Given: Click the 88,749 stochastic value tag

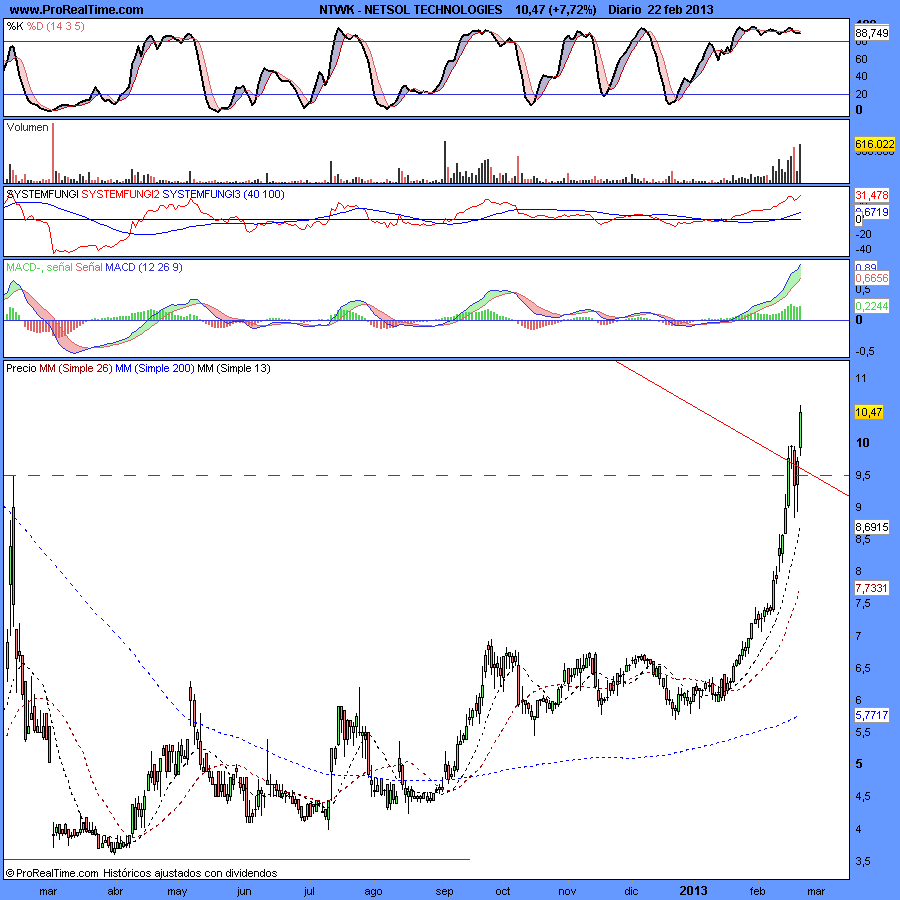Looking at the screenshot, I should tap(872, 33).
